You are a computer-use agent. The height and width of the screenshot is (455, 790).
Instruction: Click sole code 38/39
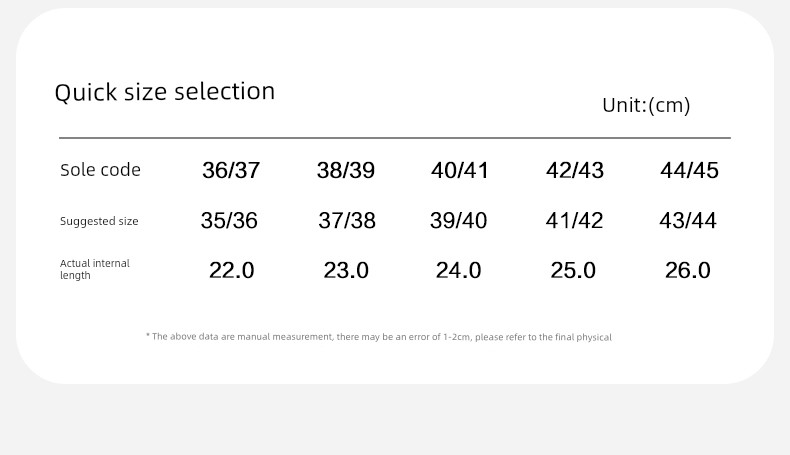(346, 170)
